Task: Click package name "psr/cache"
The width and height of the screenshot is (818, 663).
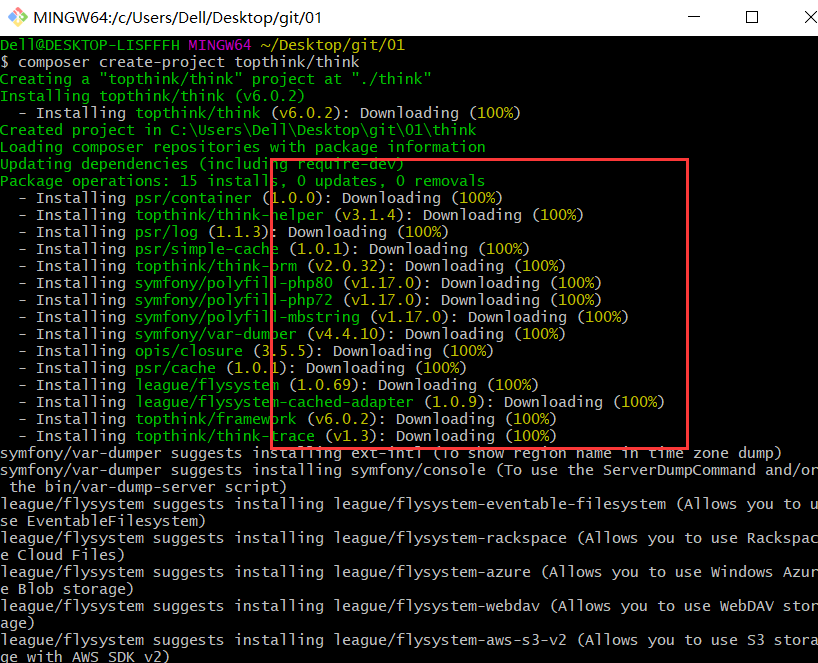Action: coord(175,368)
